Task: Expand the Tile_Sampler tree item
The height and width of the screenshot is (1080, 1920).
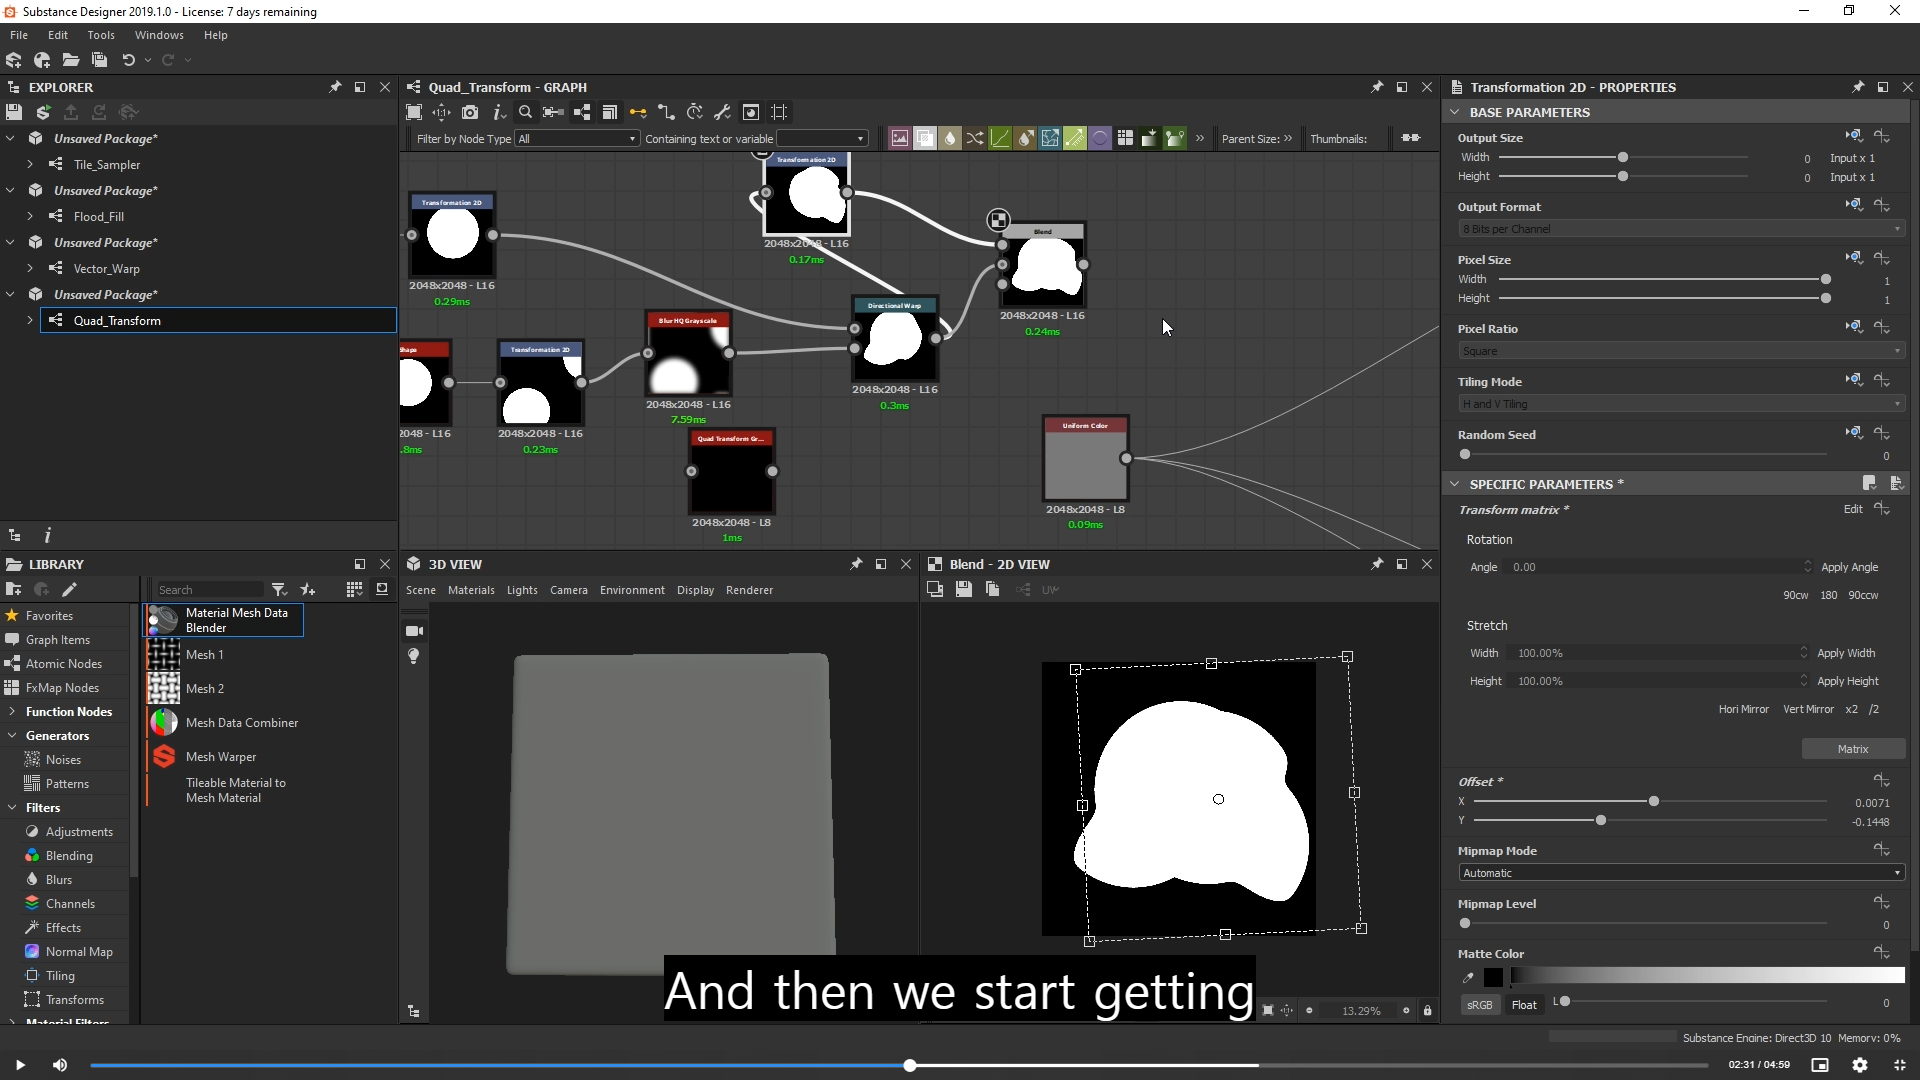Action: pyautogui.click(x=30, y=164)
